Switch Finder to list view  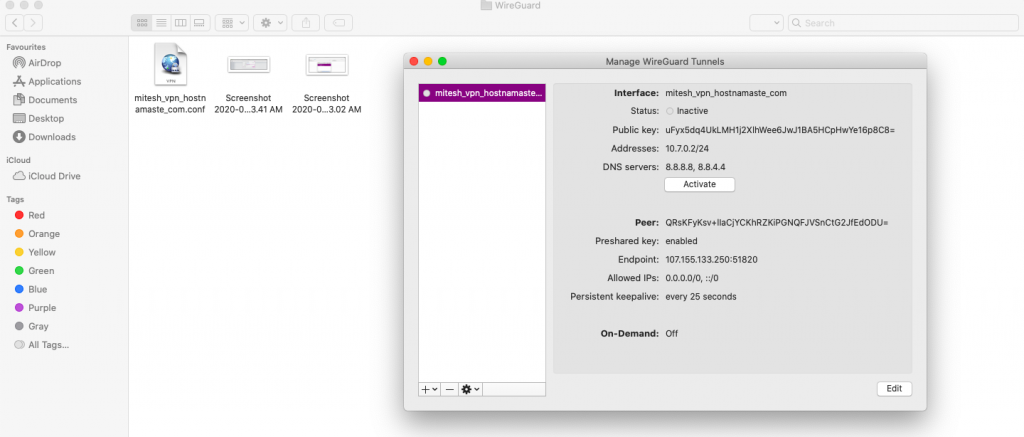click(x=161, y=23)
